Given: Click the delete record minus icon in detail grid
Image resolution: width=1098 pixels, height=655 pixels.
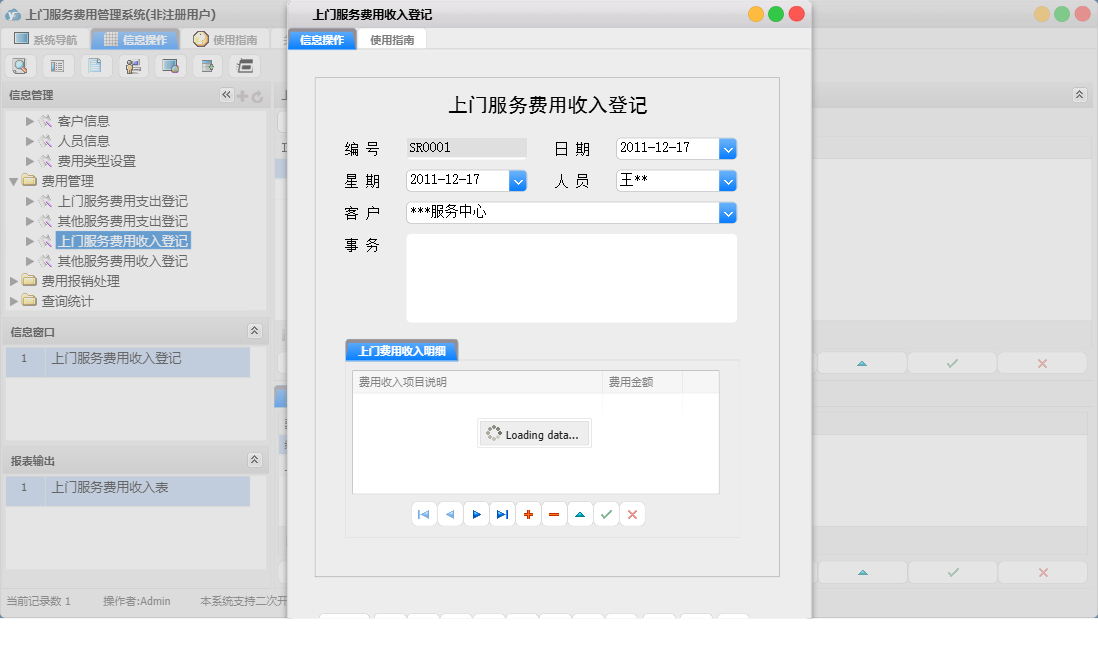Looking at the screenshot, I should (554, 513).
